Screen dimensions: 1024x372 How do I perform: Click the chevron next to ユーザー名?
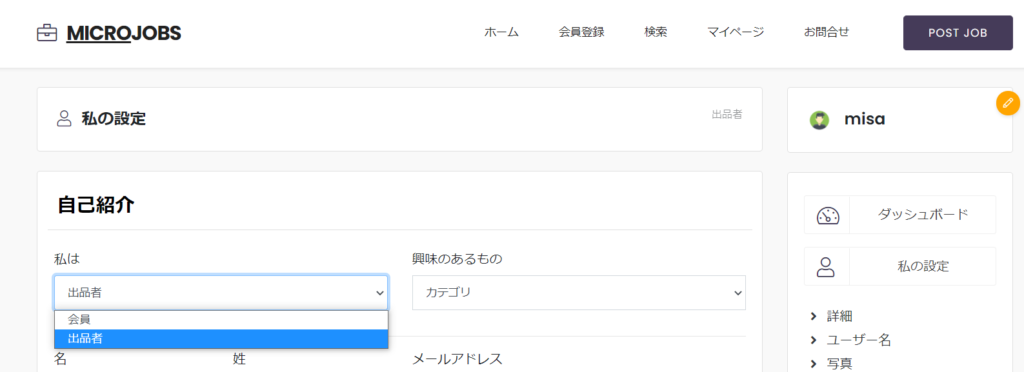(814, 340)
